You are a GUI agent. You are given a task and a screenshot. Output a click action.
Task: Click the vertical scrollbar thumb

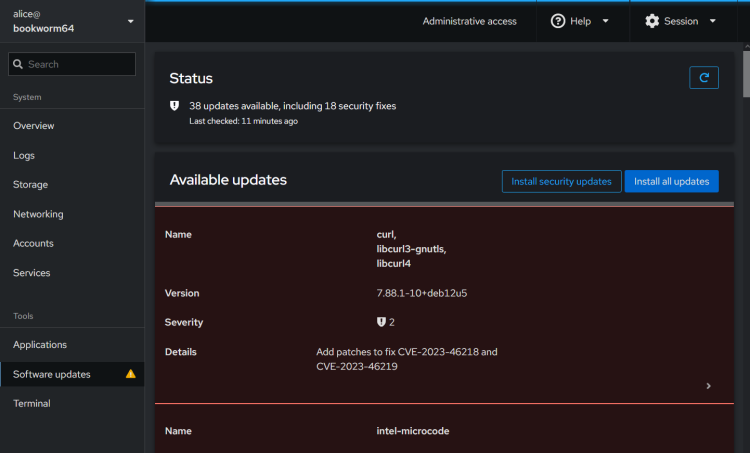[746, 74]
